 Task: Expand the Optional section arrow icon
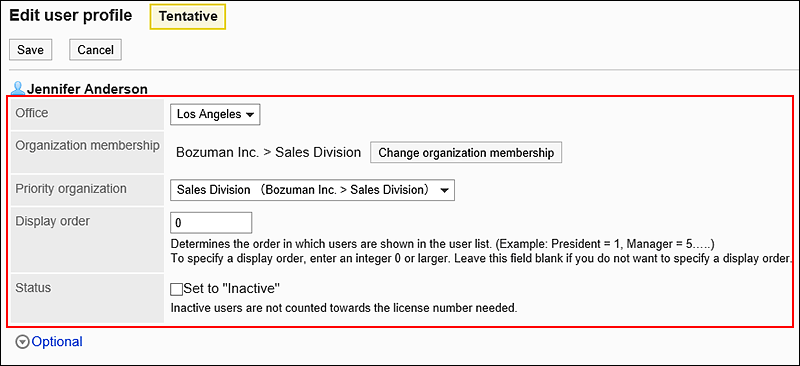point(22,342)
